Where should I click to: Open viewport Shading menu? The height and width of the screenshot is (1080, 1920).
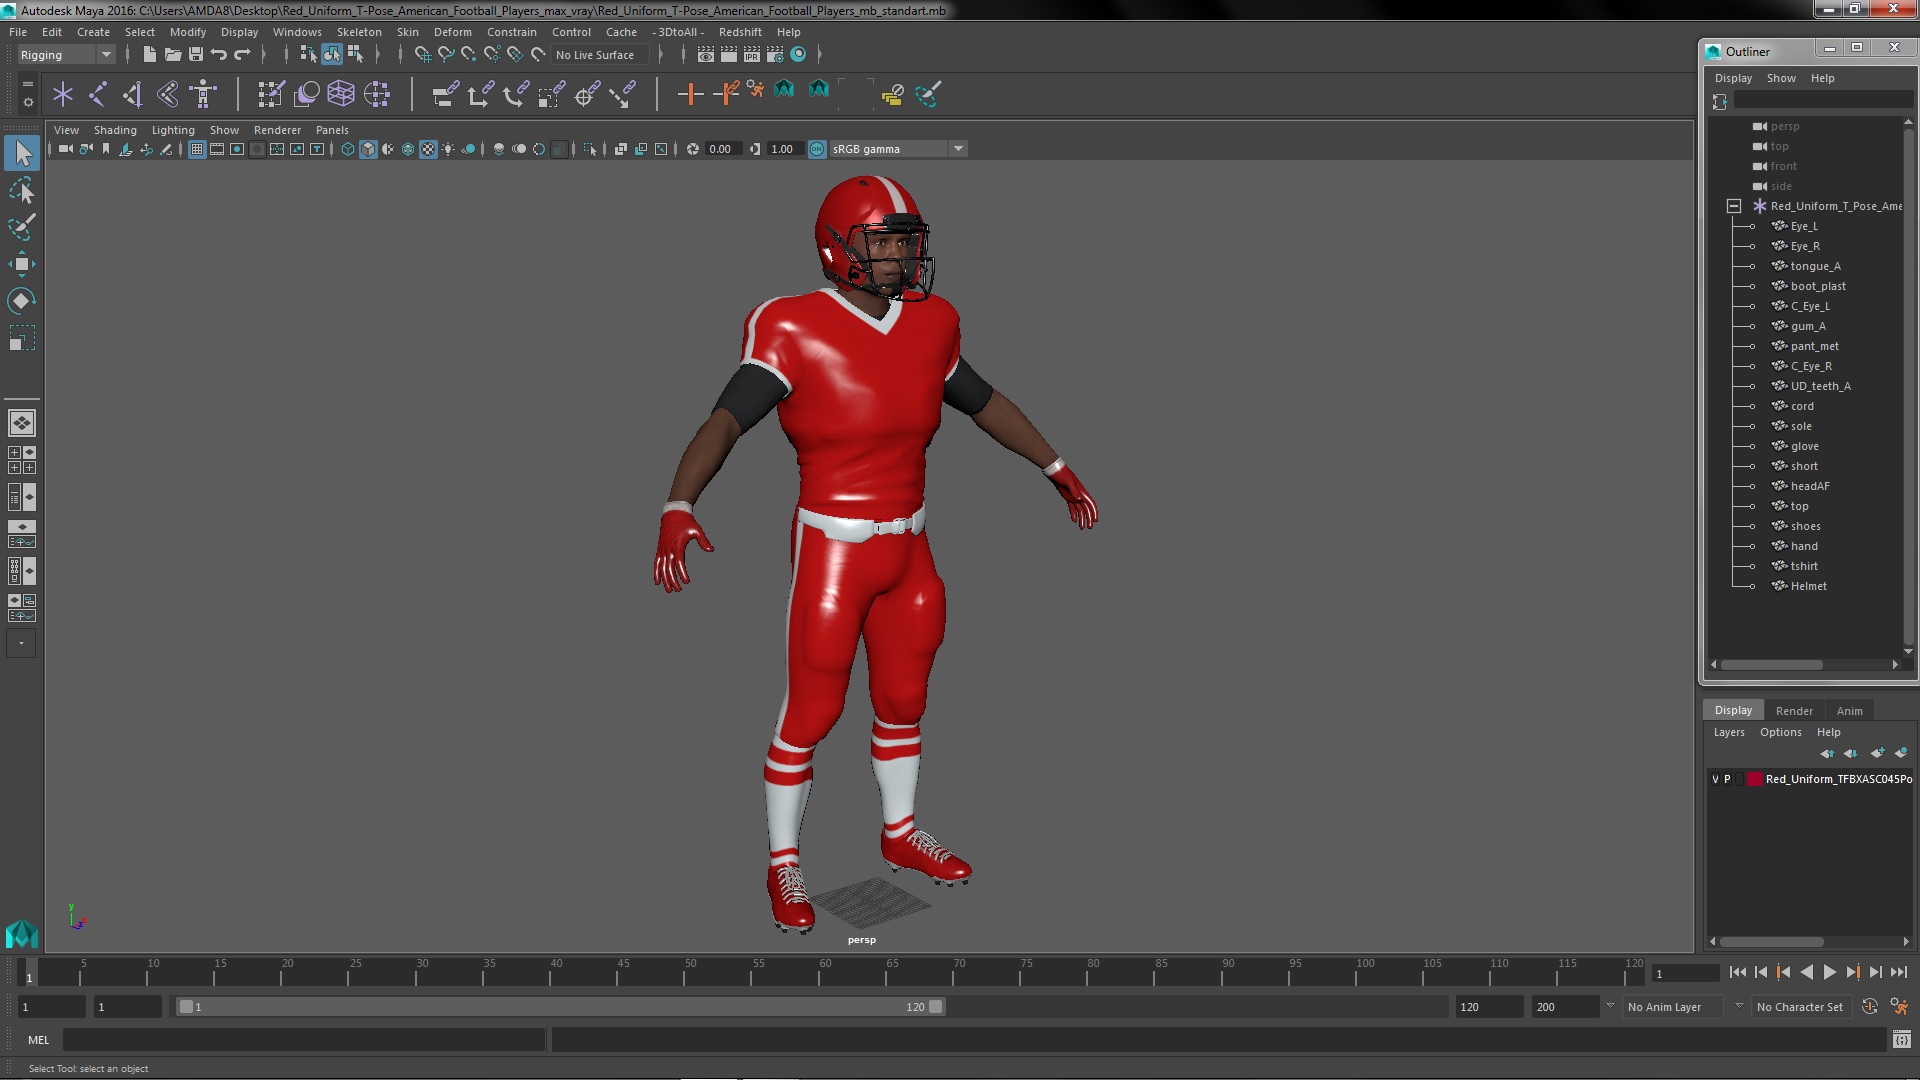coord(115,130)
